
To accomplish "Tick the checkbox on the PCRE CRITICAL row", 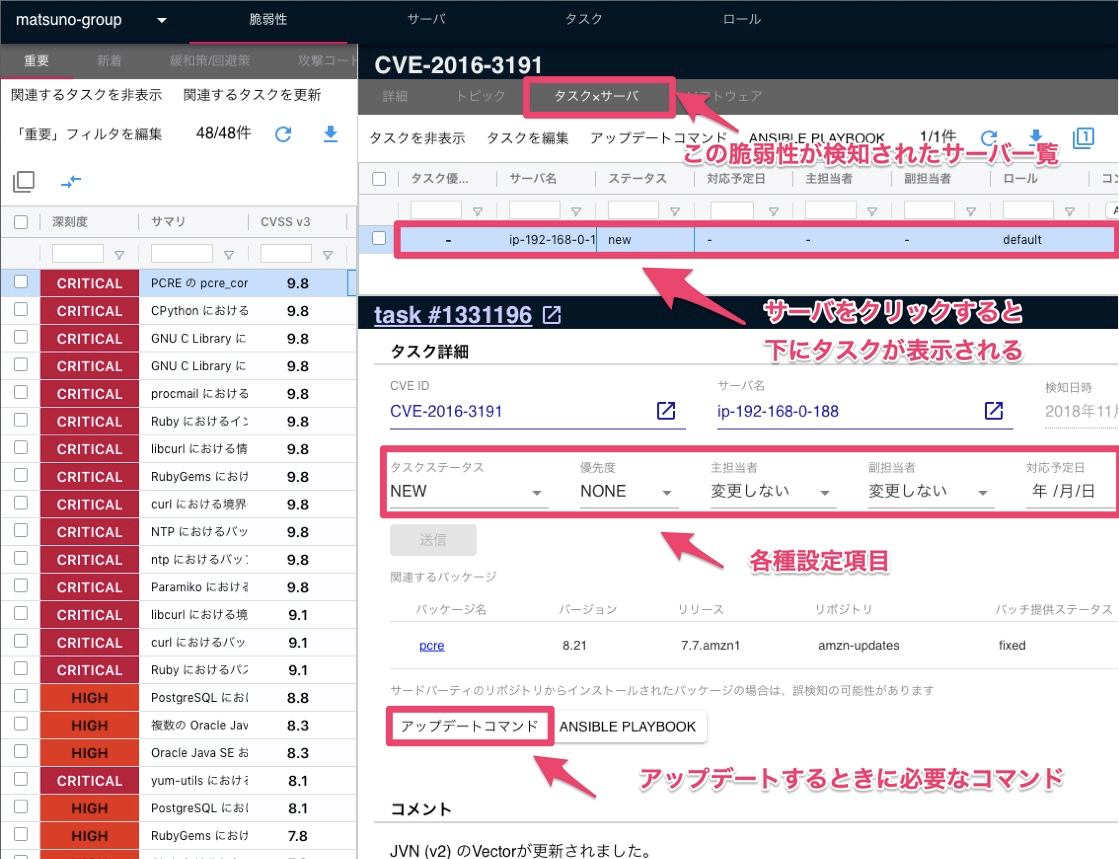I will pyautogui.click(x=20, y=283).
